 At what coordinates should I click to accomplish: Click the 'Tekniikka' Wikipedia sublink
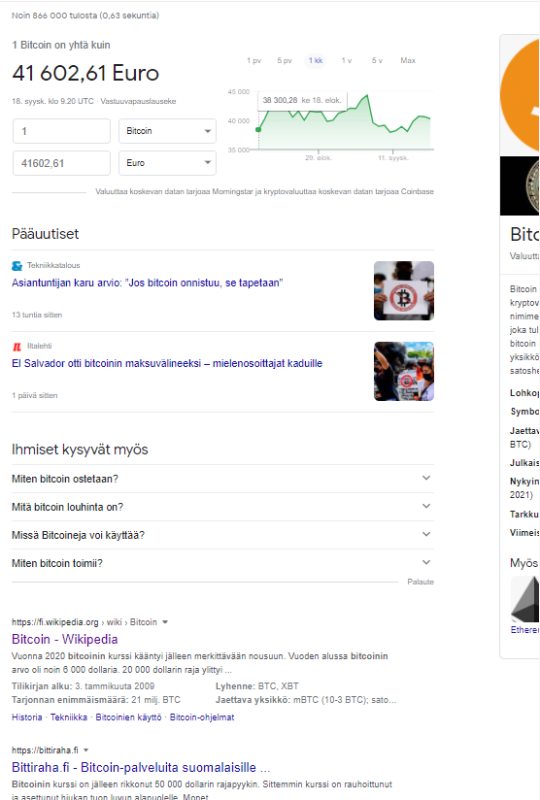(69, 717)
